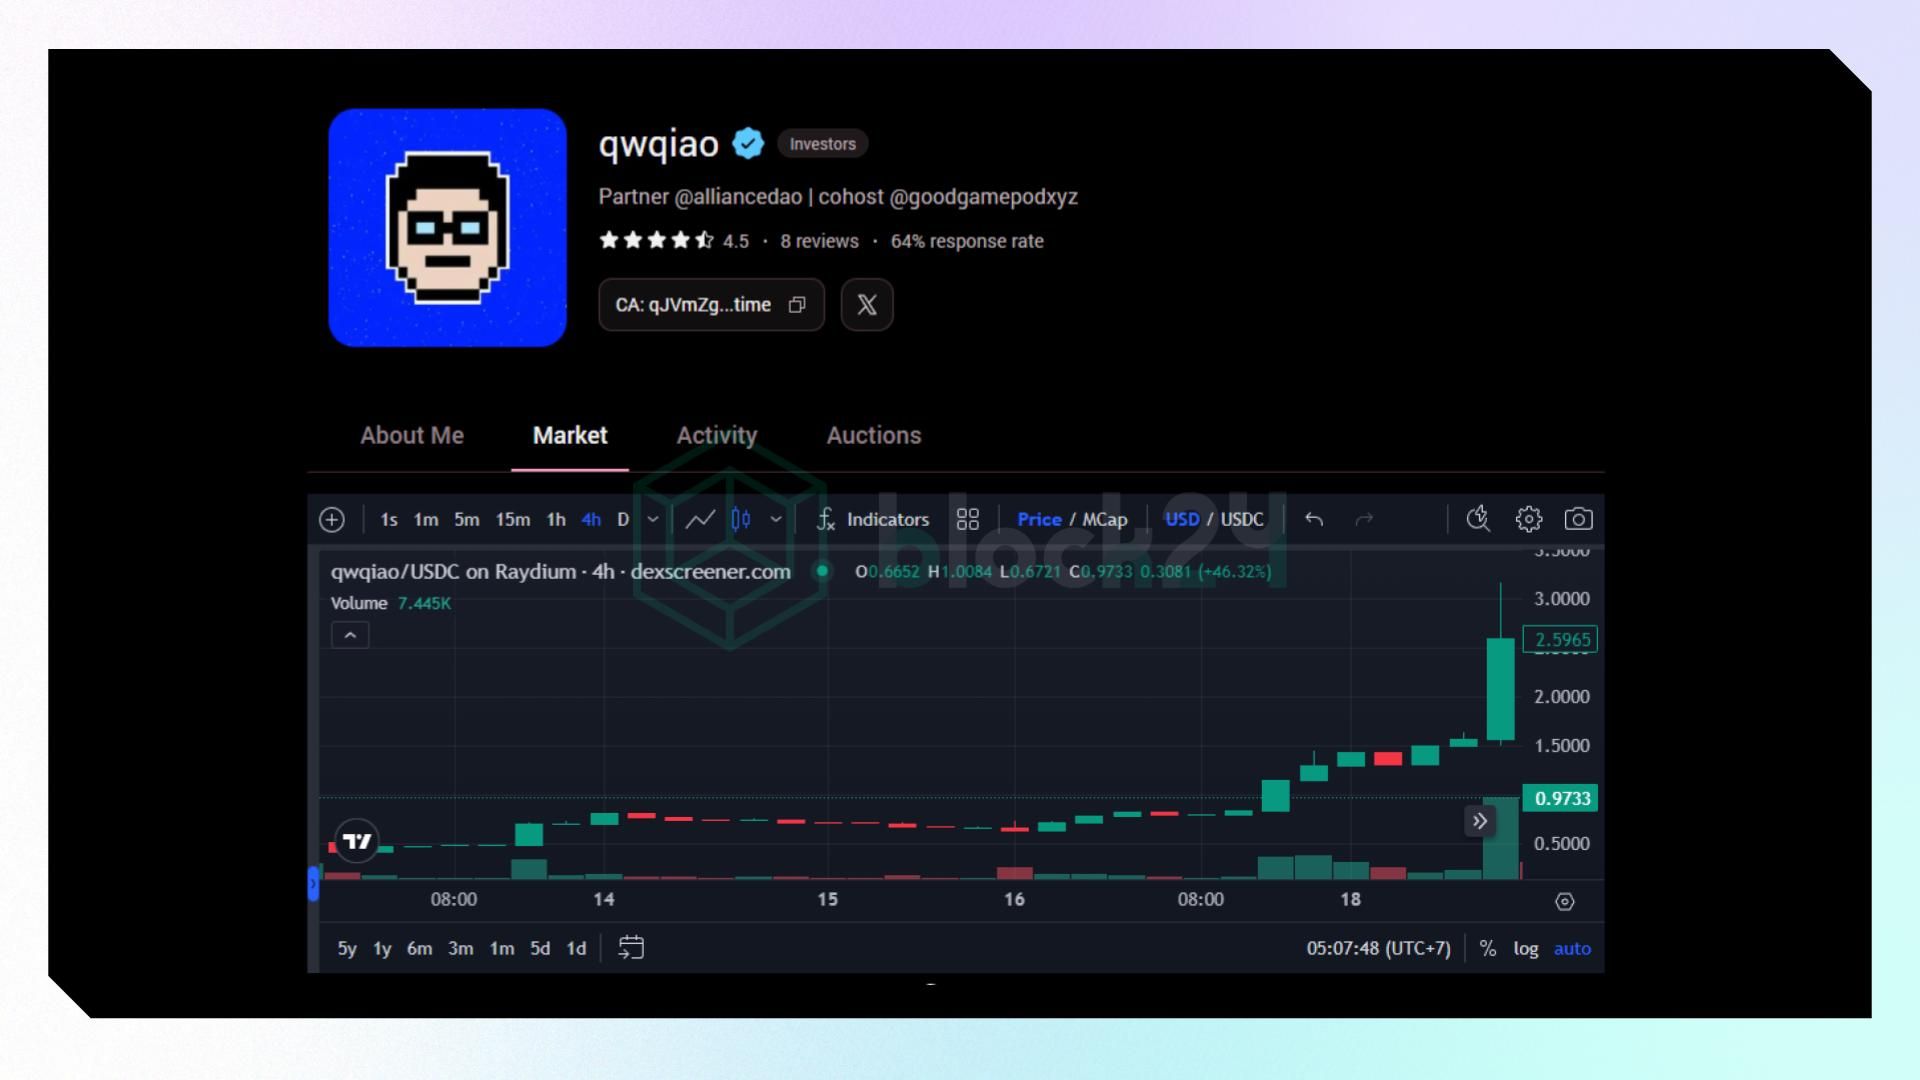Undo the last chart action

tap(1314, 519)
